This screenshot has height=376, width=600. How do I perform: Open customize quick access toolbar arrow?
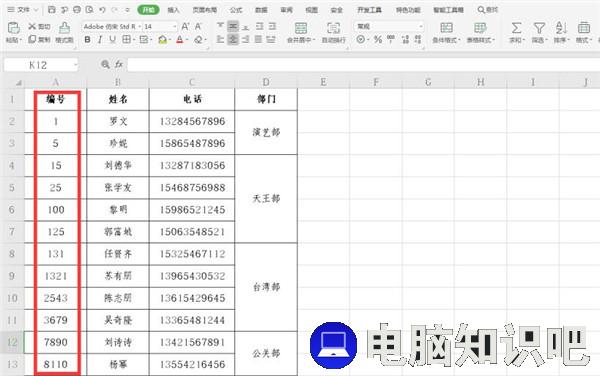[x=127, y=10]
